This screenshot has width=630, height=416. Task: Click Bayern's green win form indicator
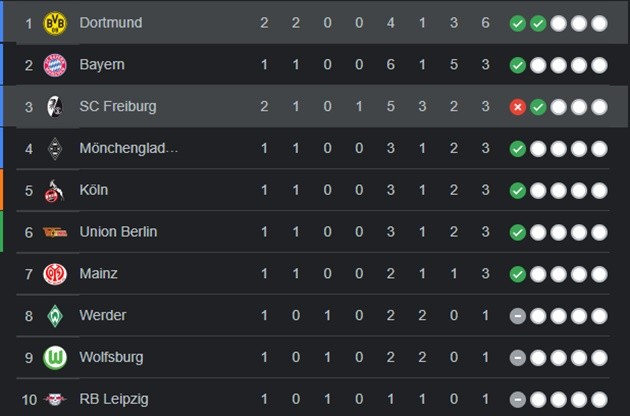coord(517,65)
